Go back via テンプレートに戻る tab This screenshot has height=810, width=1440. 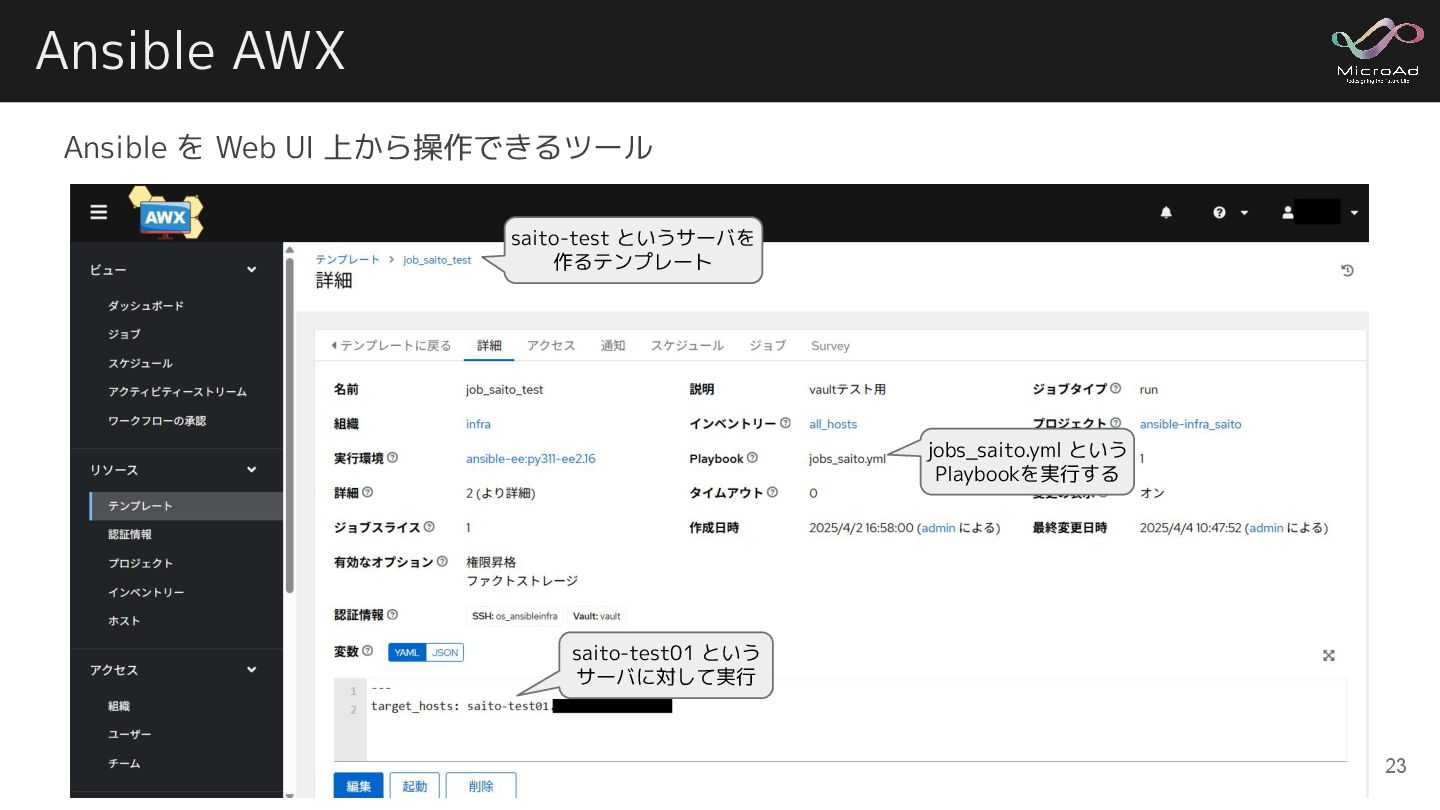[x=391, y=346]
